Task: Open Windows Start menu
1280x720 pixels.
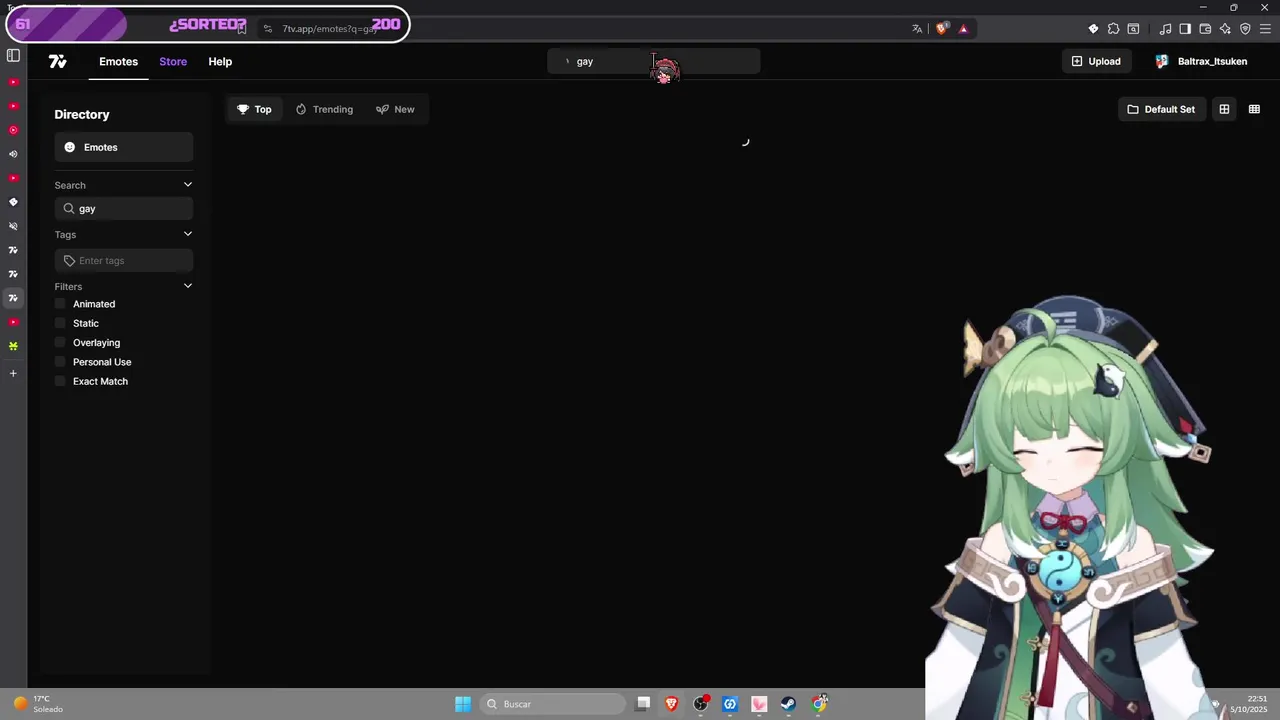Action: (x=463, y=704)
